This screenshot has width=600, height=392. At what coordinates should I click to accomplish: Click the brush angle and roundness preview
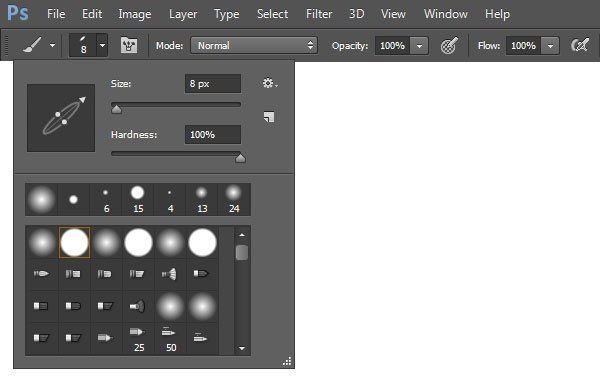(61, 118)
